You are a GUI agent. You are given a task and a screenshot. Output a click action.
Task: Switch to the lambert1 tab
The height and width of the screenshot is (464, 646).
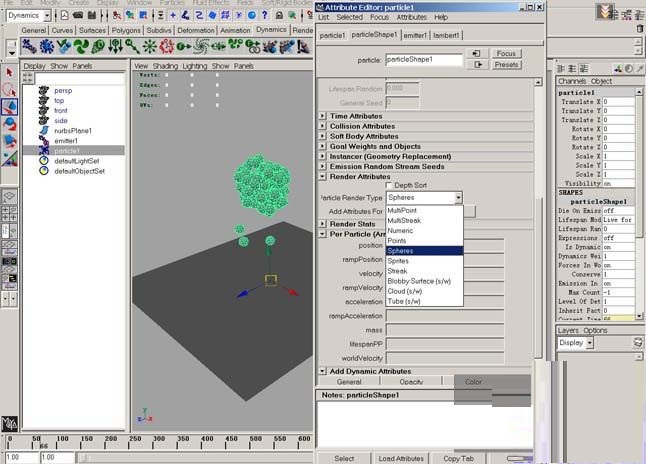(x=446, y=35)
